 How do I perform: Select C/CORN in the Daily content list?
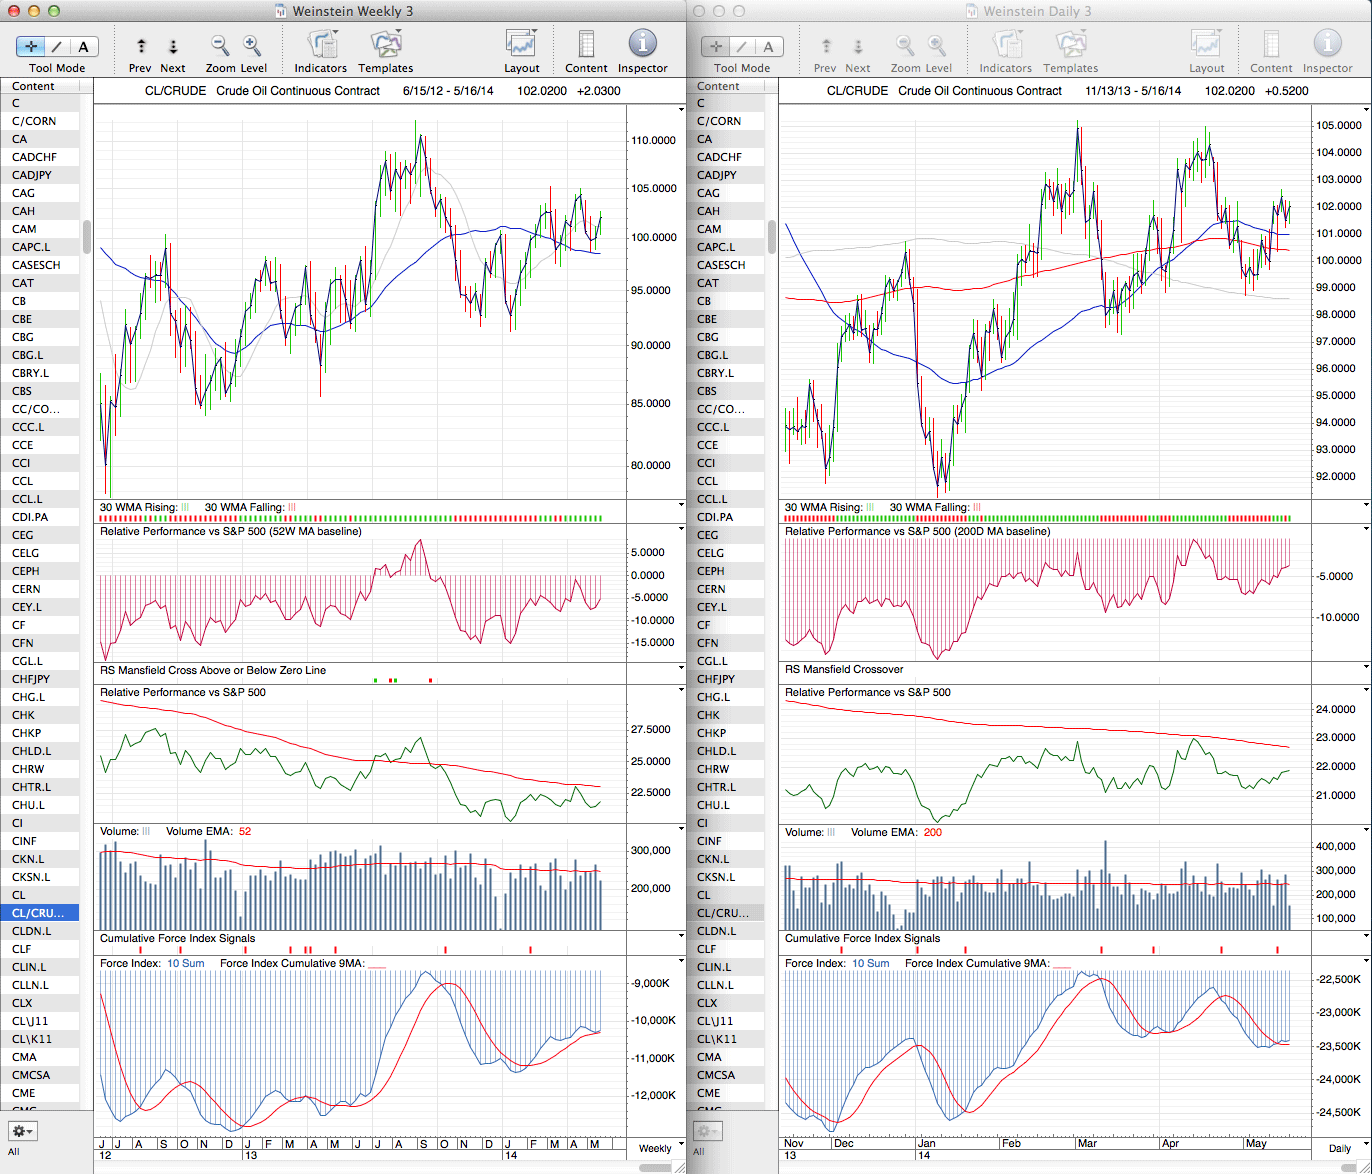pyautogui.click(x=719, y=121)
